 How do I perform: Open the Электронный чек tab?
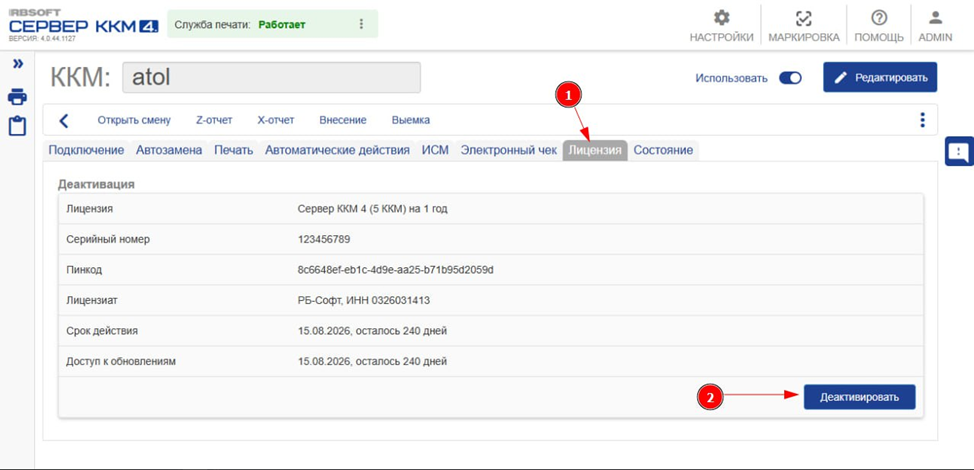pos(508,150)
